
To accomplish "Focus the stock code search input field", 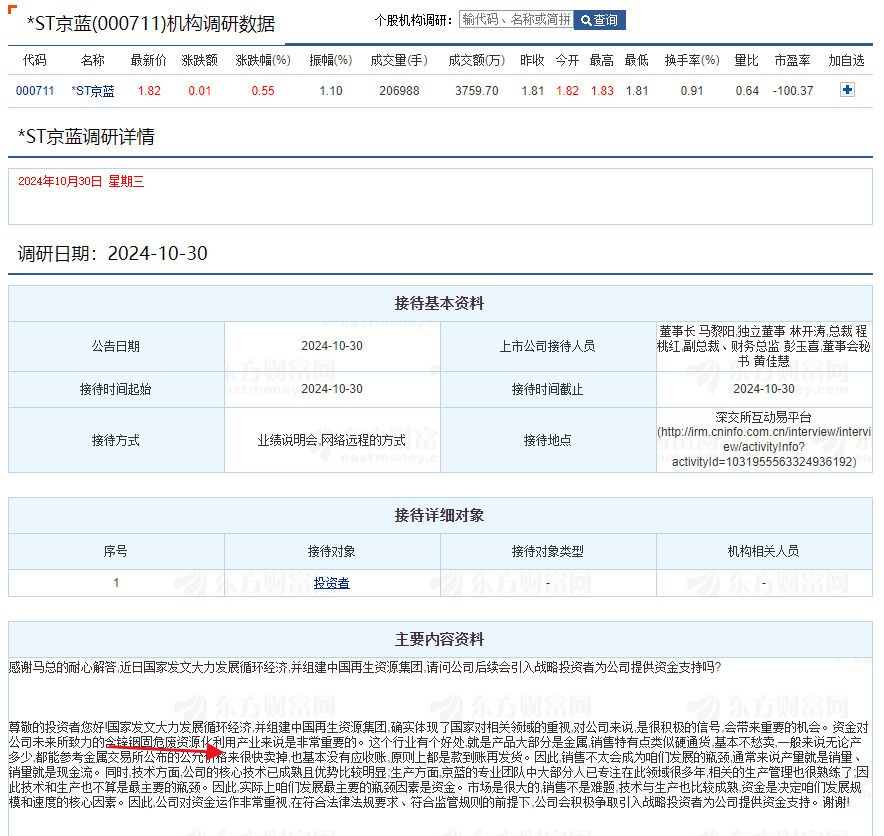I will (x=516, y=20).
